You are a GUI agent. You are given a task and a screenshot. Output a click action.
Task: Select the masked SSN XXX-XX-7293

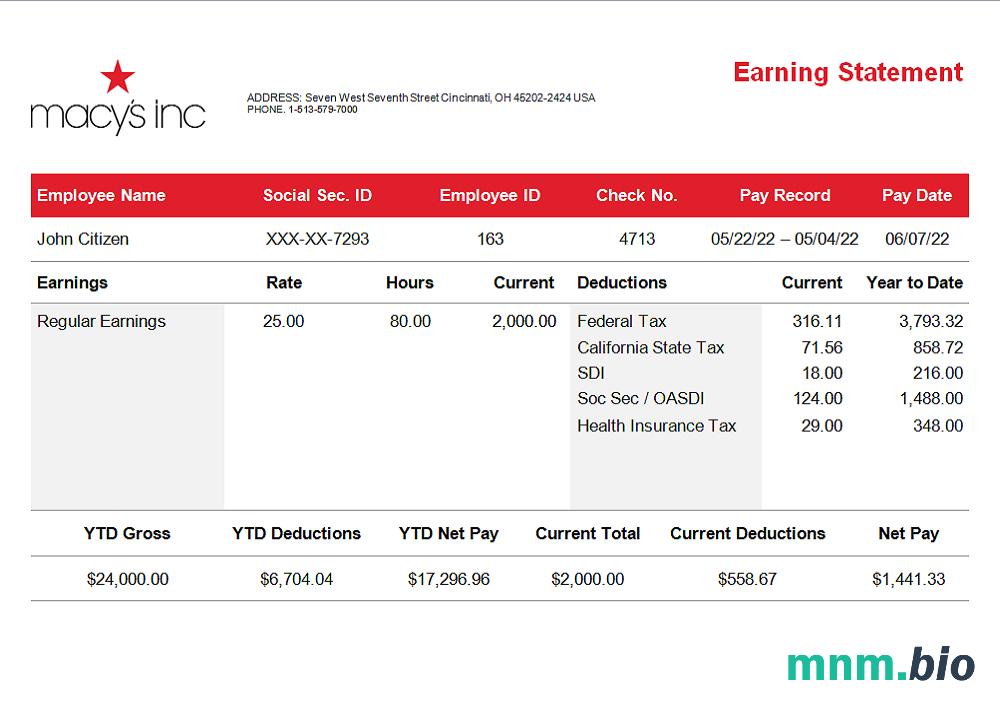(x=317, y=239)
